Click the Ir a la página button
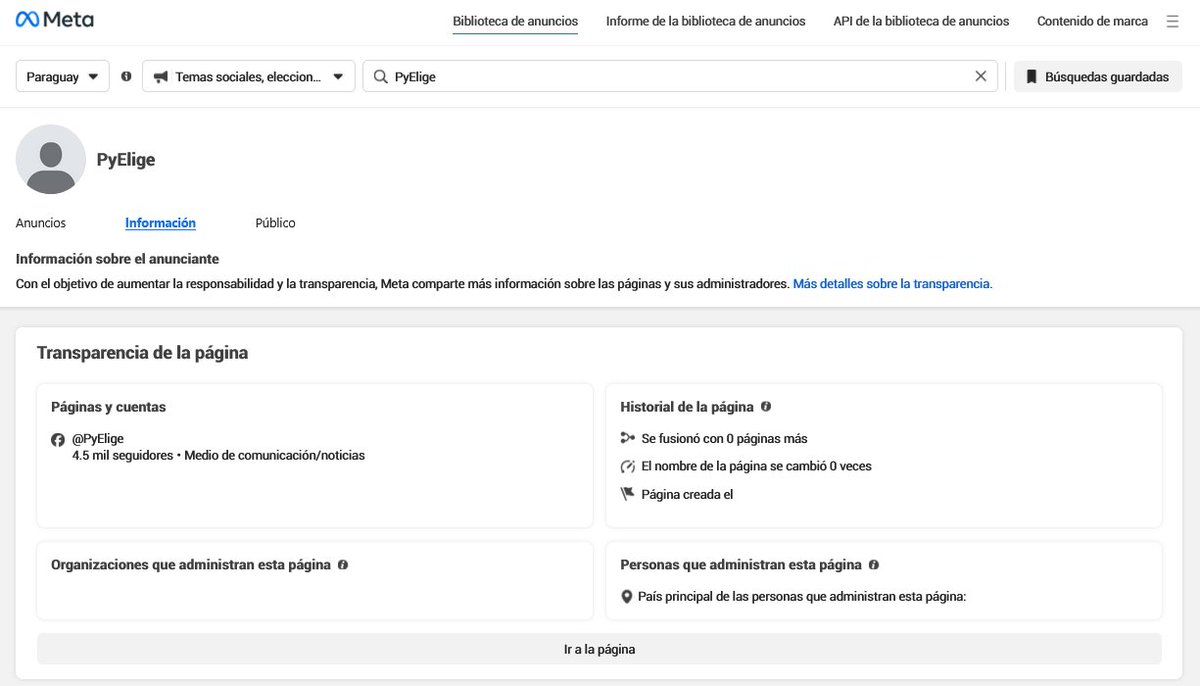This screenshot has width=1200, height=686. (x=599, y=649)
